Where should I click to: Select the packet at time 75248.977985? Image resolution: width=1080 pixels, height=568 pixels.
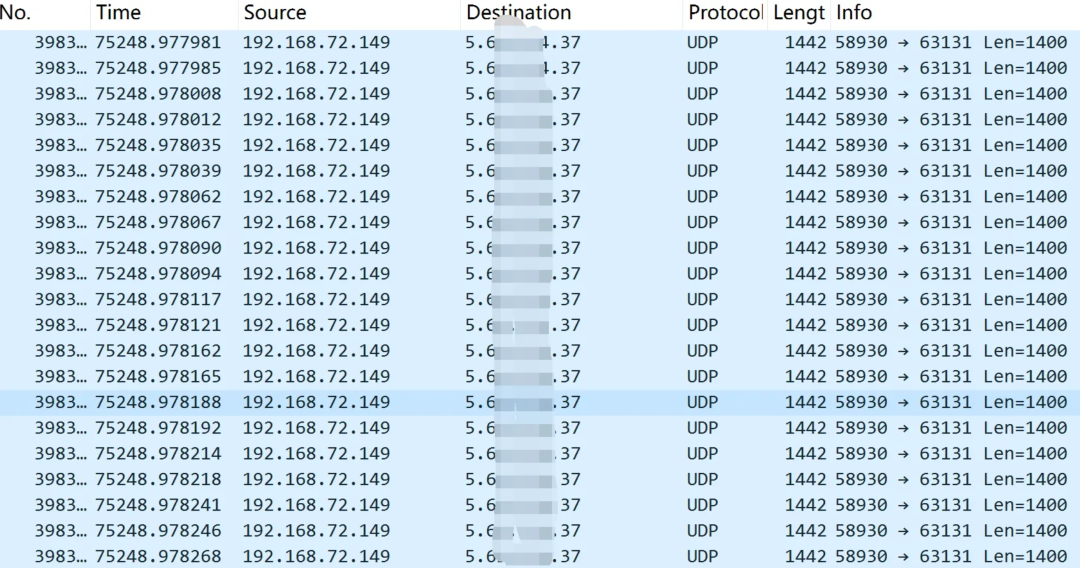pos(158,68)
